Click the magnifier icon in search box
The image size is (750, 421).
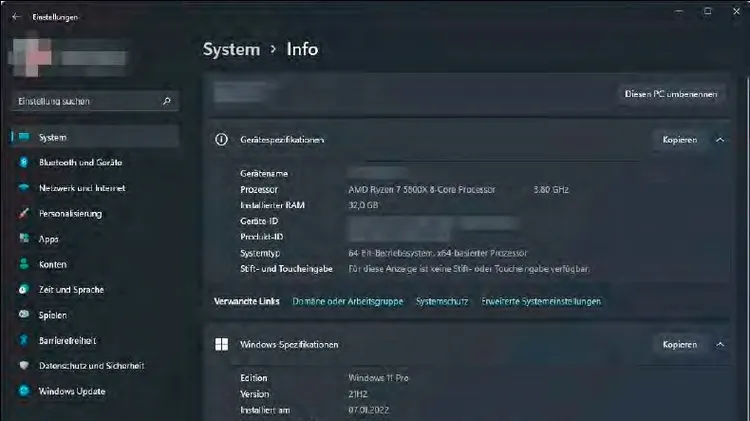166,101
